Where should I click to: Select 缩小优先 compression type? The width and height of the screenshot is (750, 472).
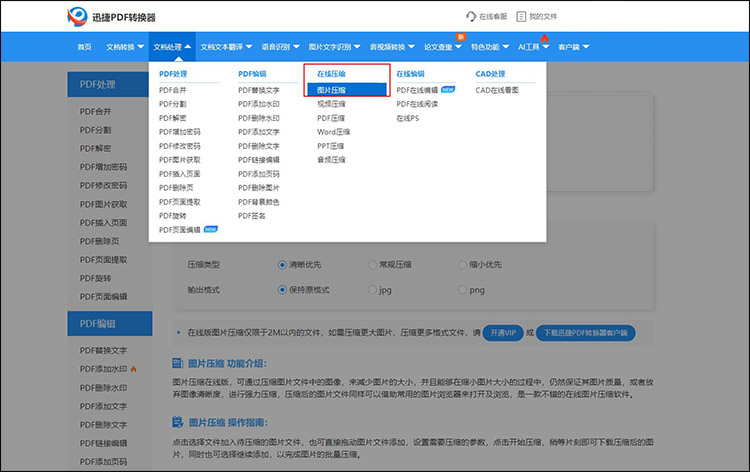pyautogui.click(x=462, y=264)
